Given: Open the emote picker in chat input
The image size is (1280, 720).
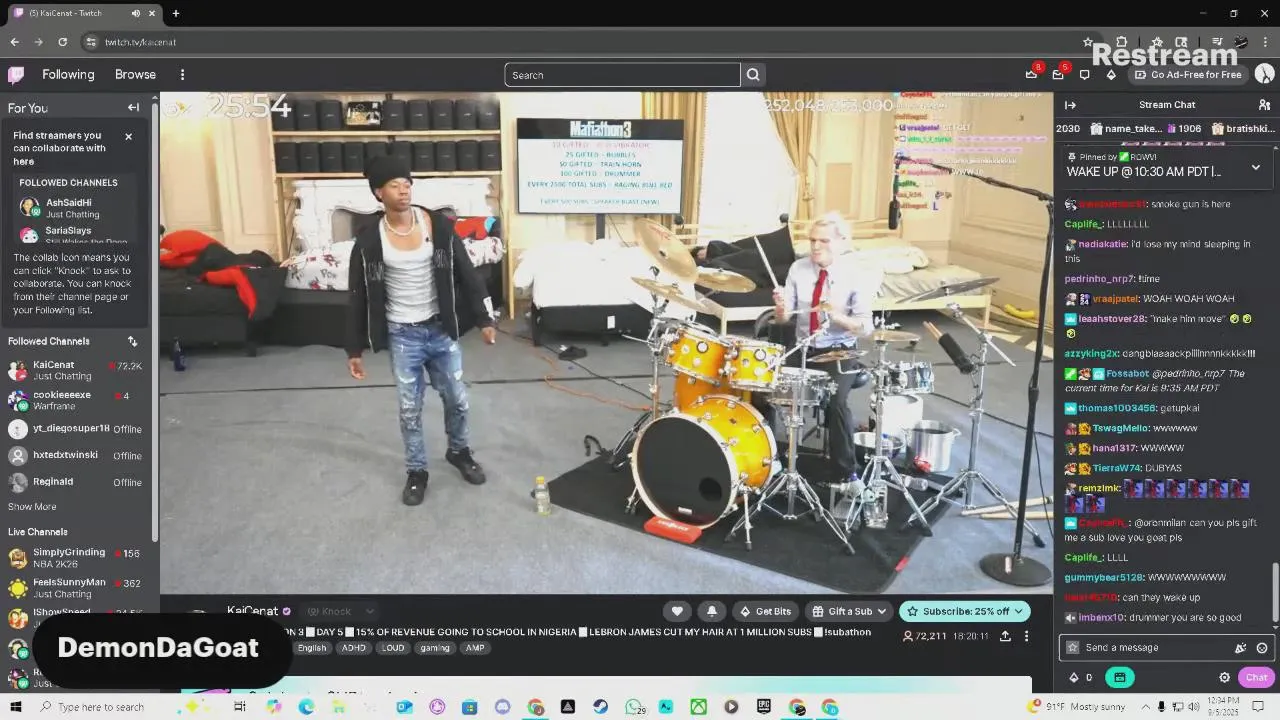Looking at the screenshot, I should [x=1262, y=648].
